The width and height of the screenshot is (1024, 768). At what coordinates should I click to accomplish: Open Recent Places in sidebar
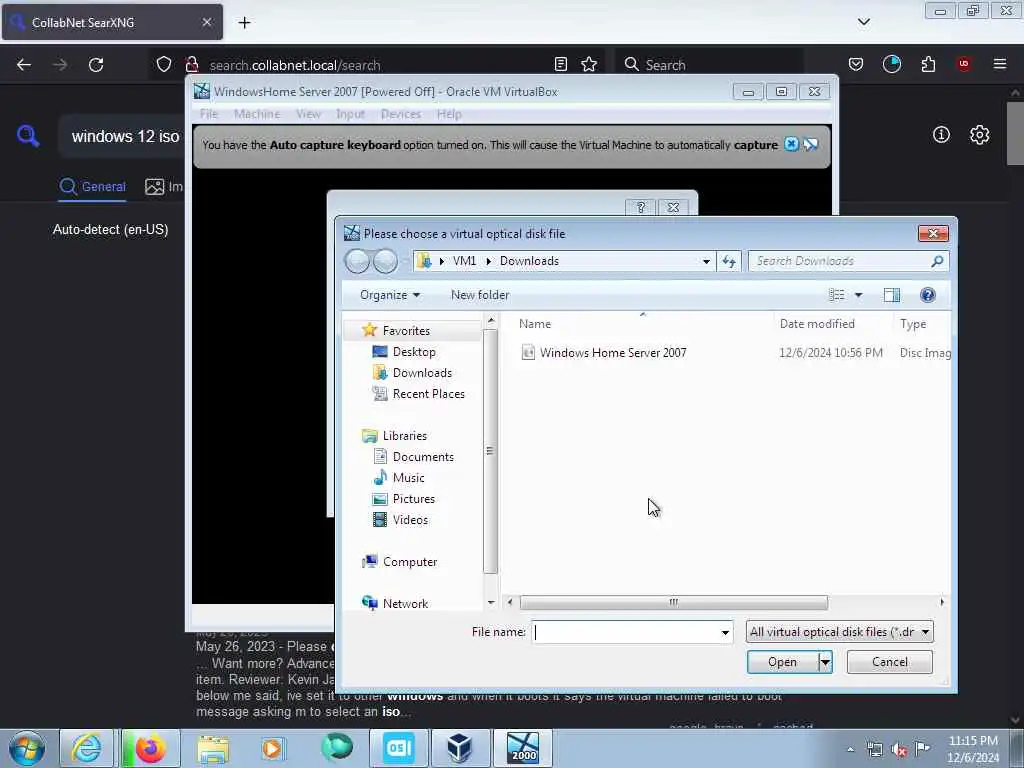428,394
